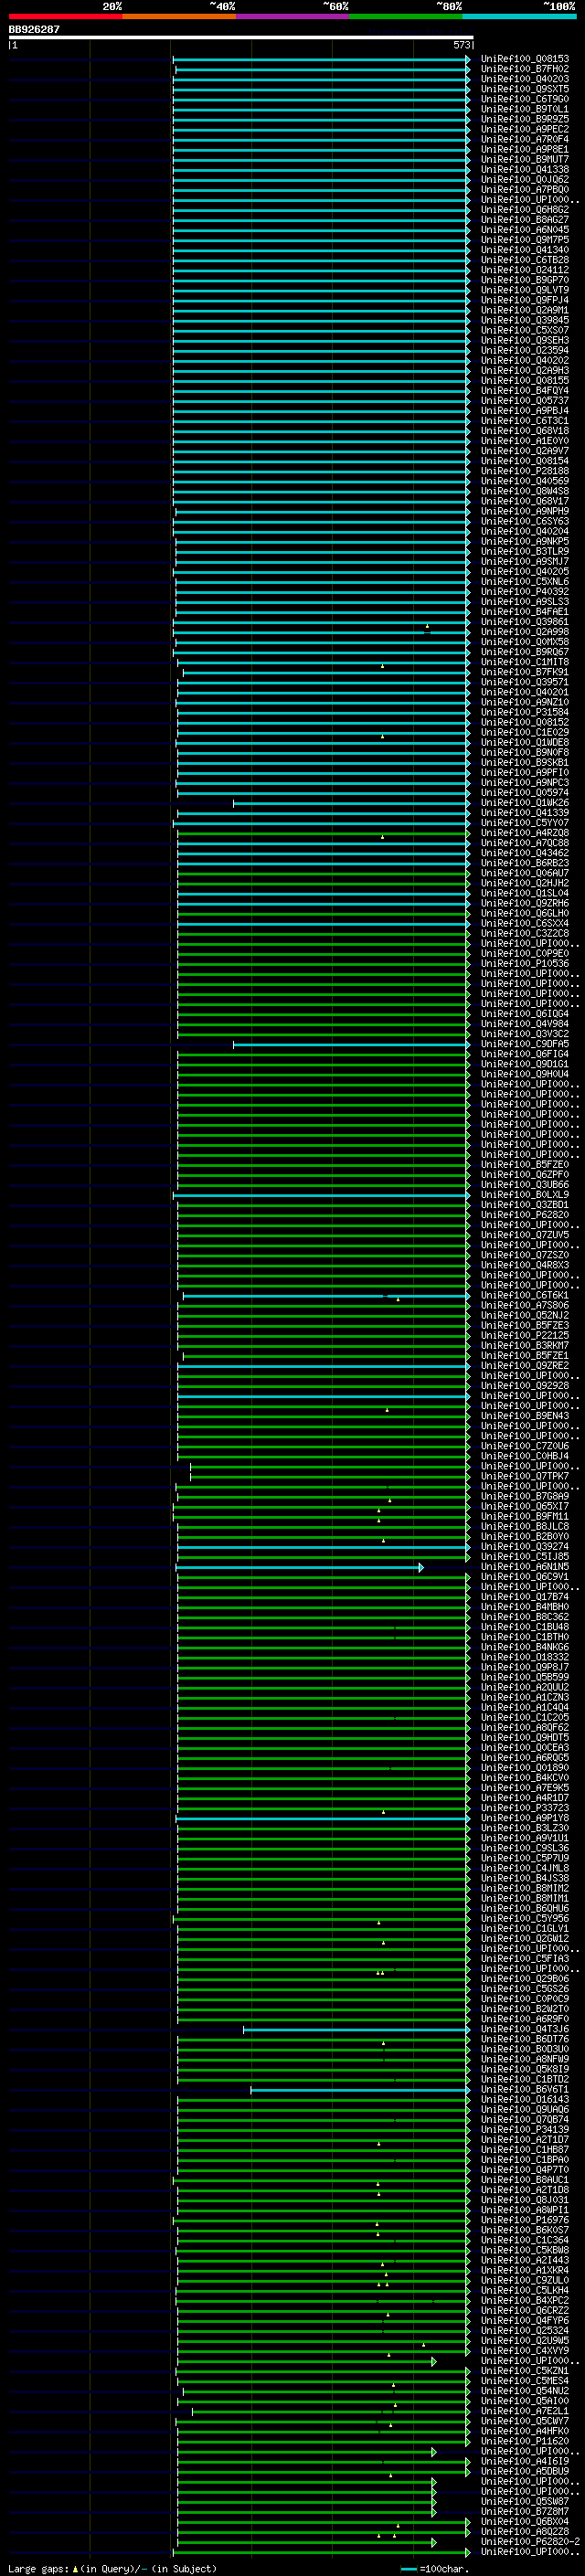Click the cyan ~100% identity legend bar

click(519, 16)
